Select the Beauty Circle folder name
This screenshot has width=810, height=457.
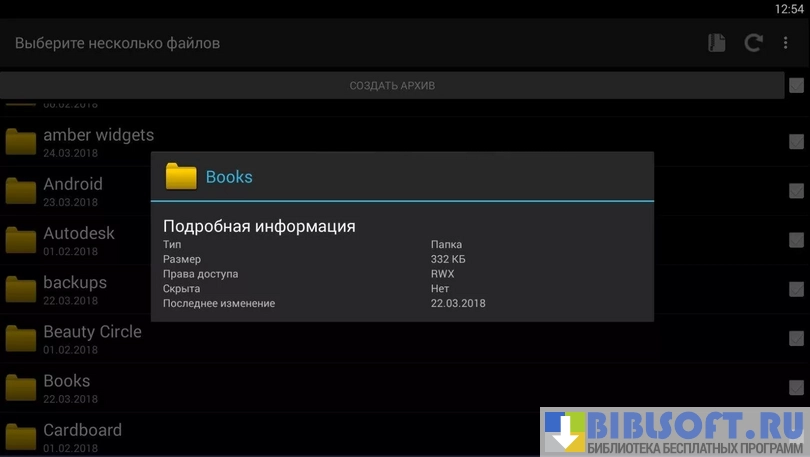[92, 332]
